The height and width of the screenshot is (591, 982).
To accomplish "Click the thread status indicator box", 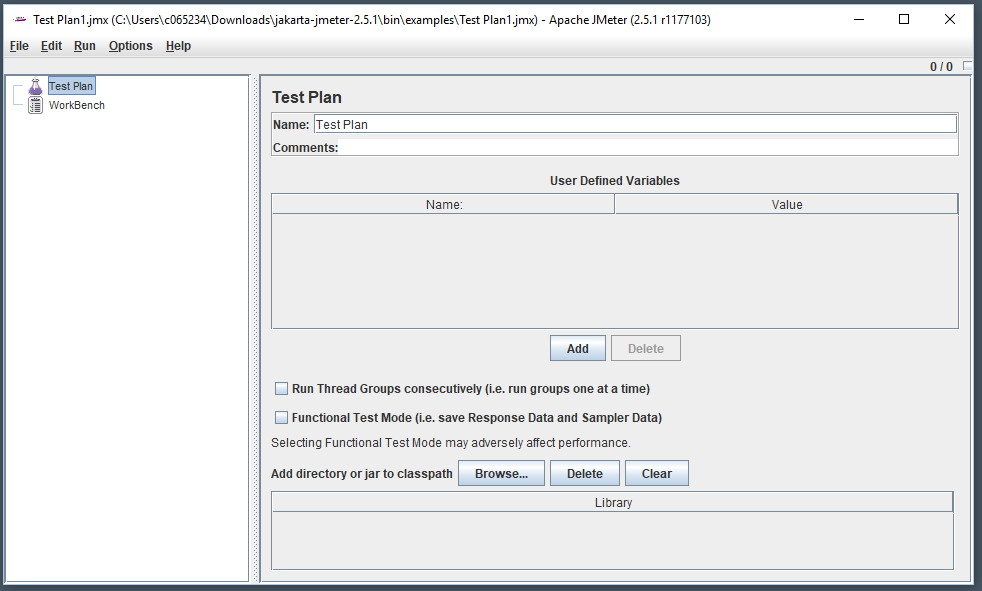I will point(968,66).
